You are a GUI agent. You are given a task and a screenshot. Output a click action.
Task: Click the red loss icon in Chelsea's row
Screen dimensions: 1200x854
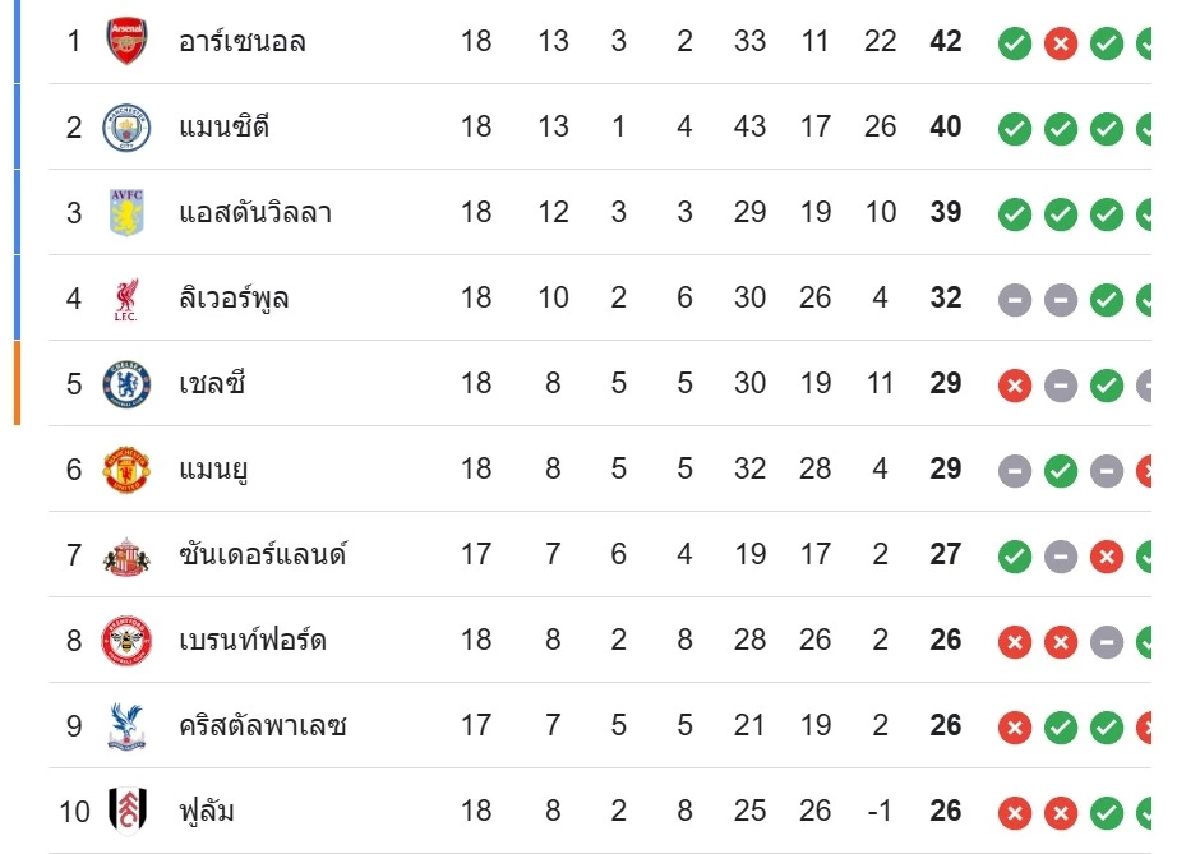pos(1014,385)
